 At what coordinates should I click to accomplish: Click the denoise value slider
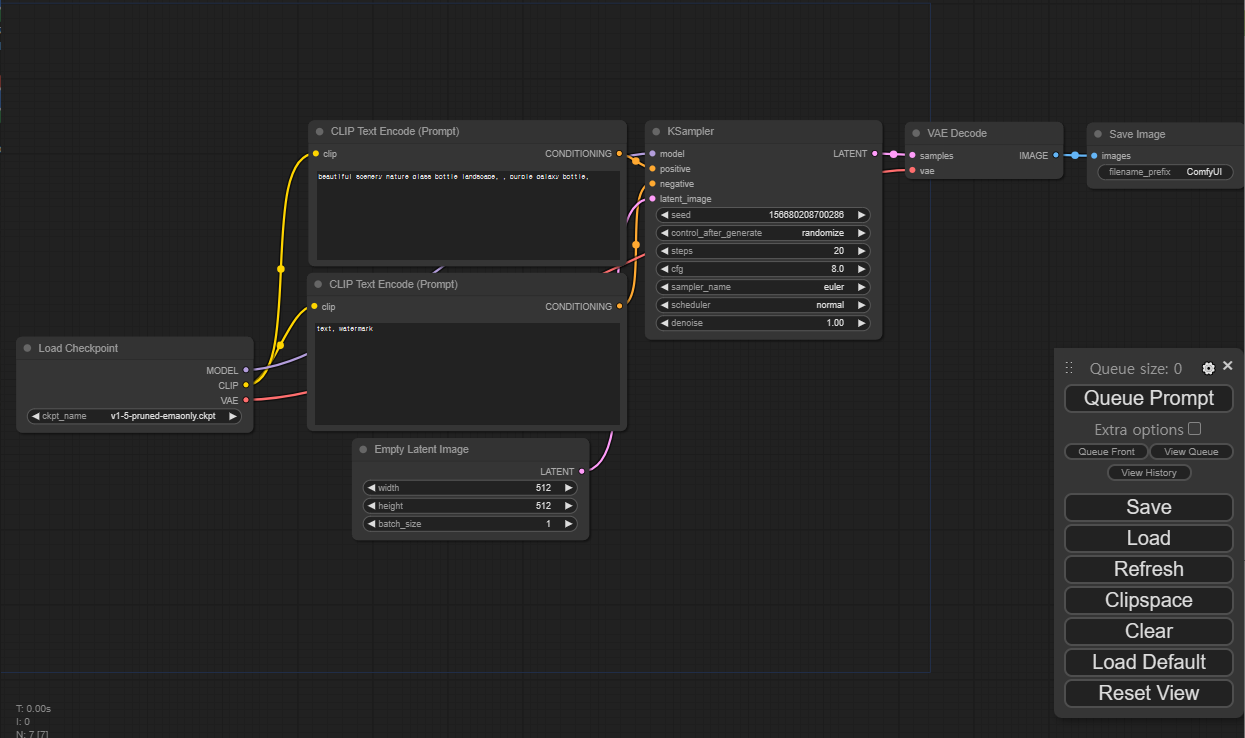pyautogui.click(x=763, y=323)
